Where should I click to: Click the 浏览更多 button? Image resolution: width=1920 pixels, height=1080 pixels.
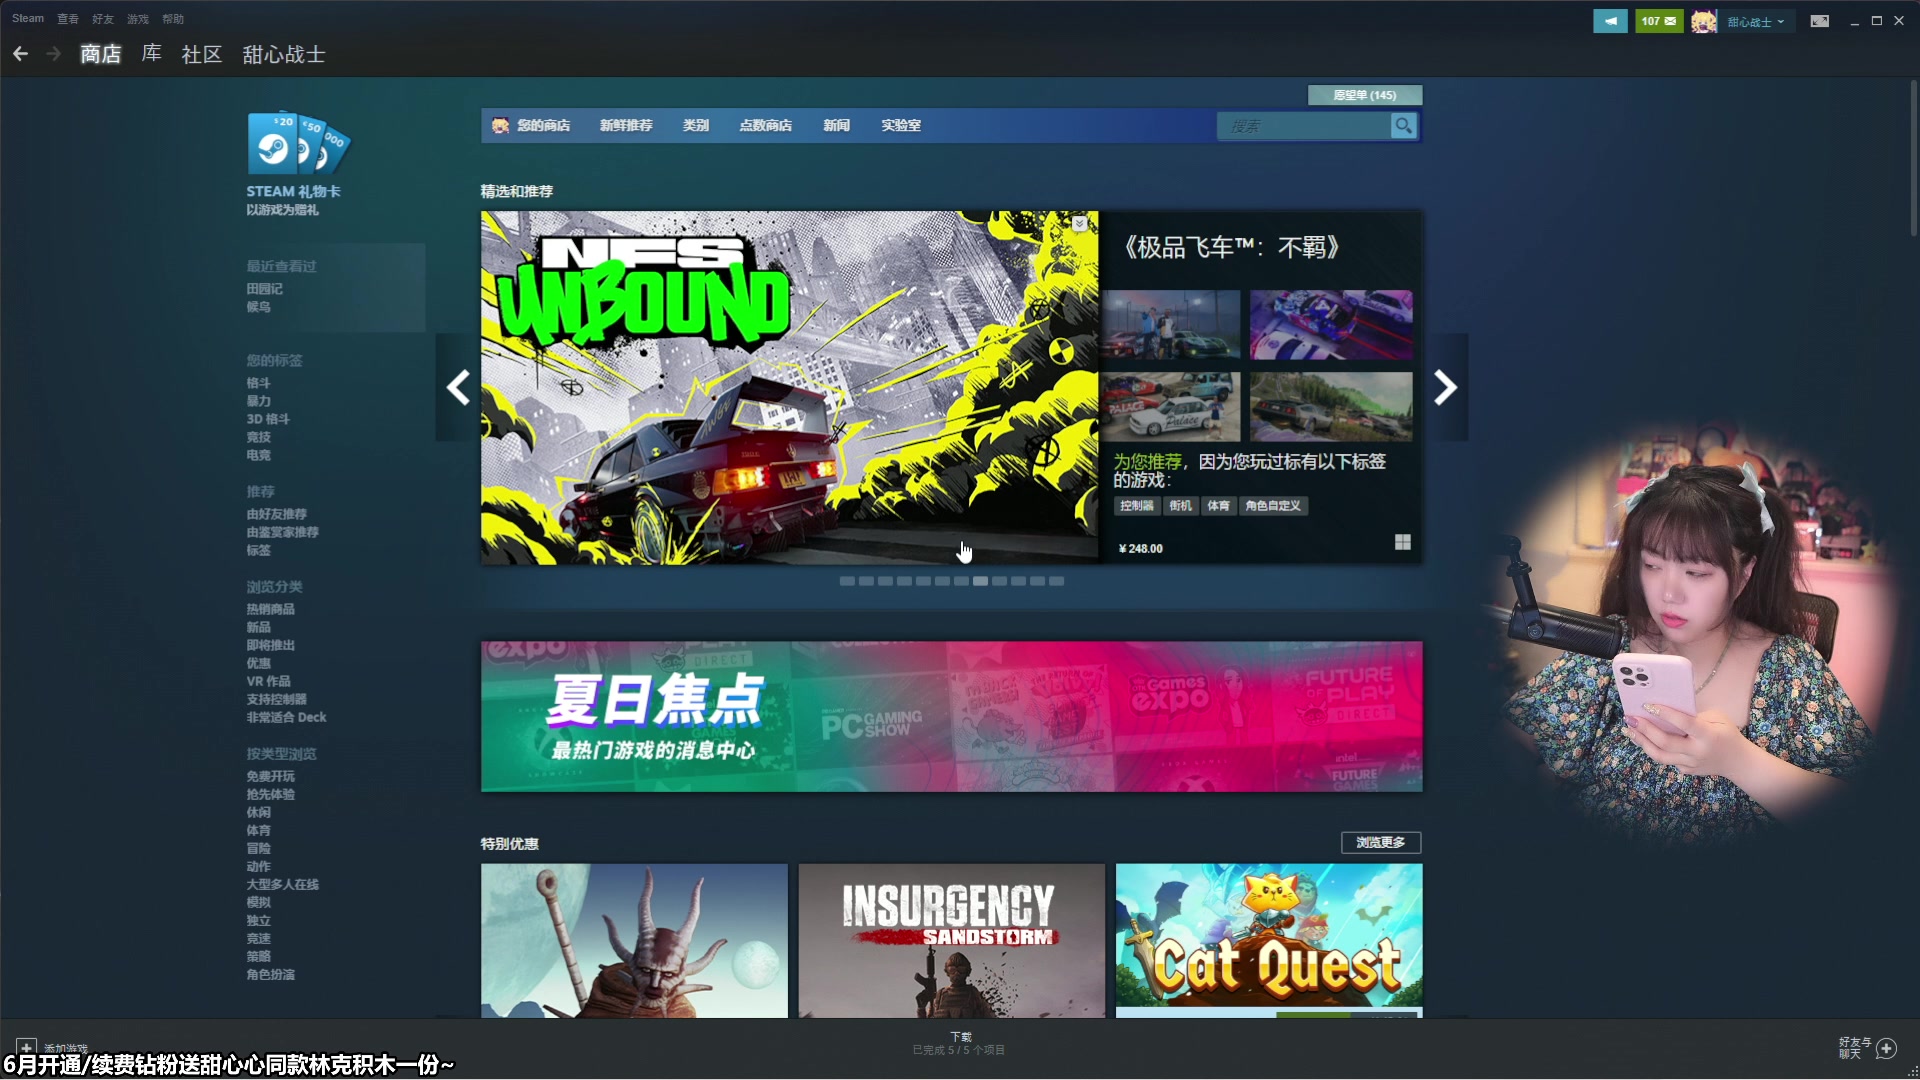click(1381, 843)
